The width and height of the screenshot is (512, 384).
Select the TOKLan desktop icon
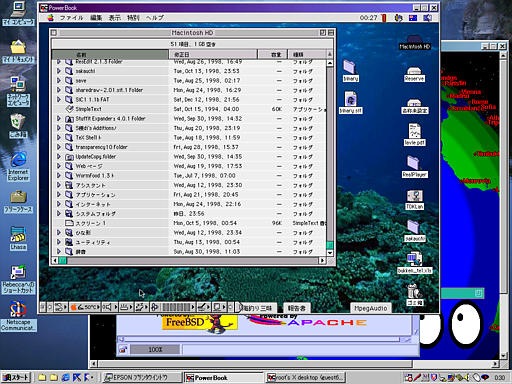(414, 200)
